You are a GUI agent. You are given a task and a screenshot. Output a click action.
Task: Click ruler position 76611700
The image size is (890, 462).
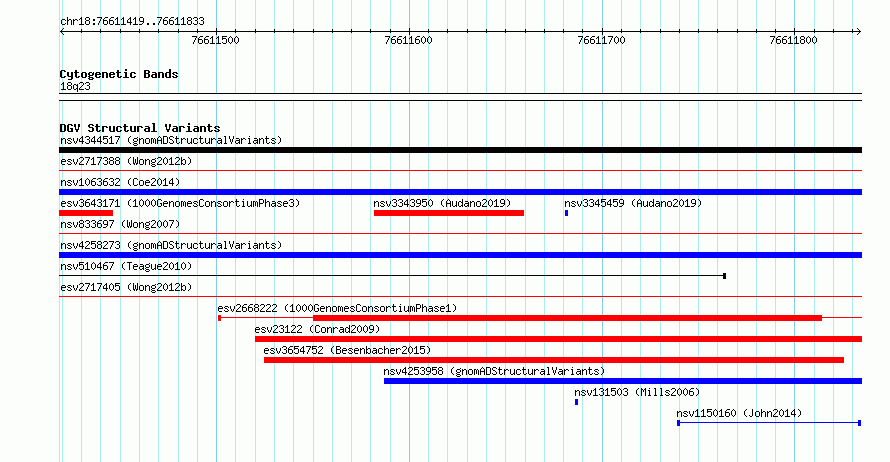point(601,40)
